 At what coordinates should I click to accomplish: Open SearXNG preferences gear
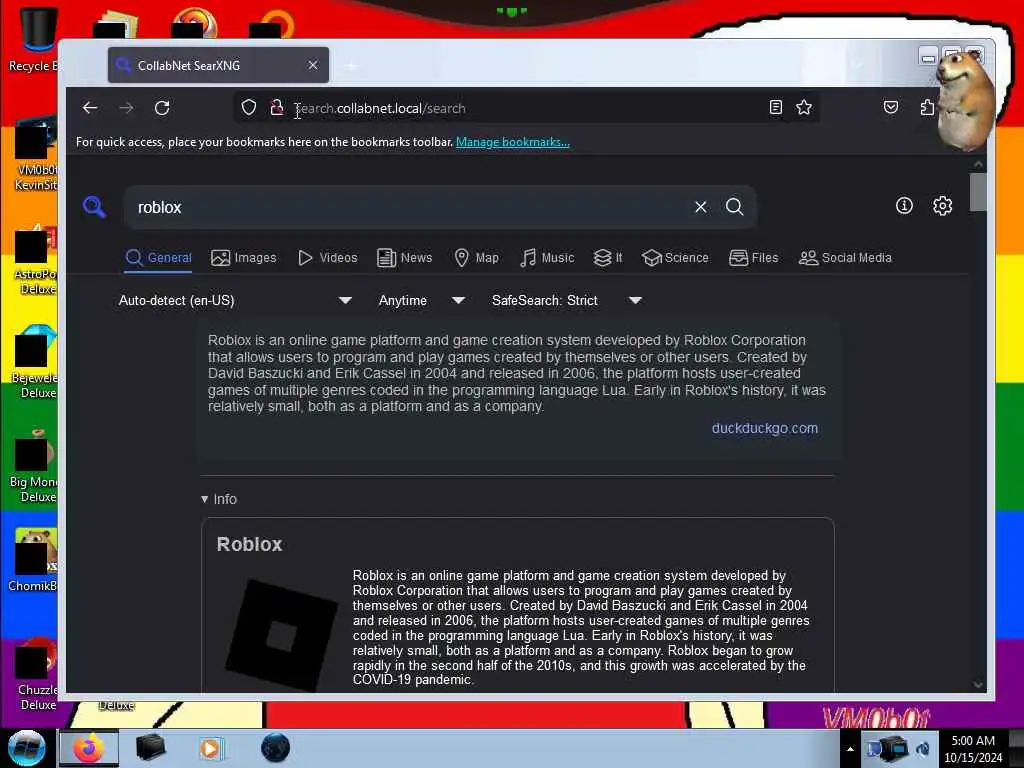tap(942, 206)
